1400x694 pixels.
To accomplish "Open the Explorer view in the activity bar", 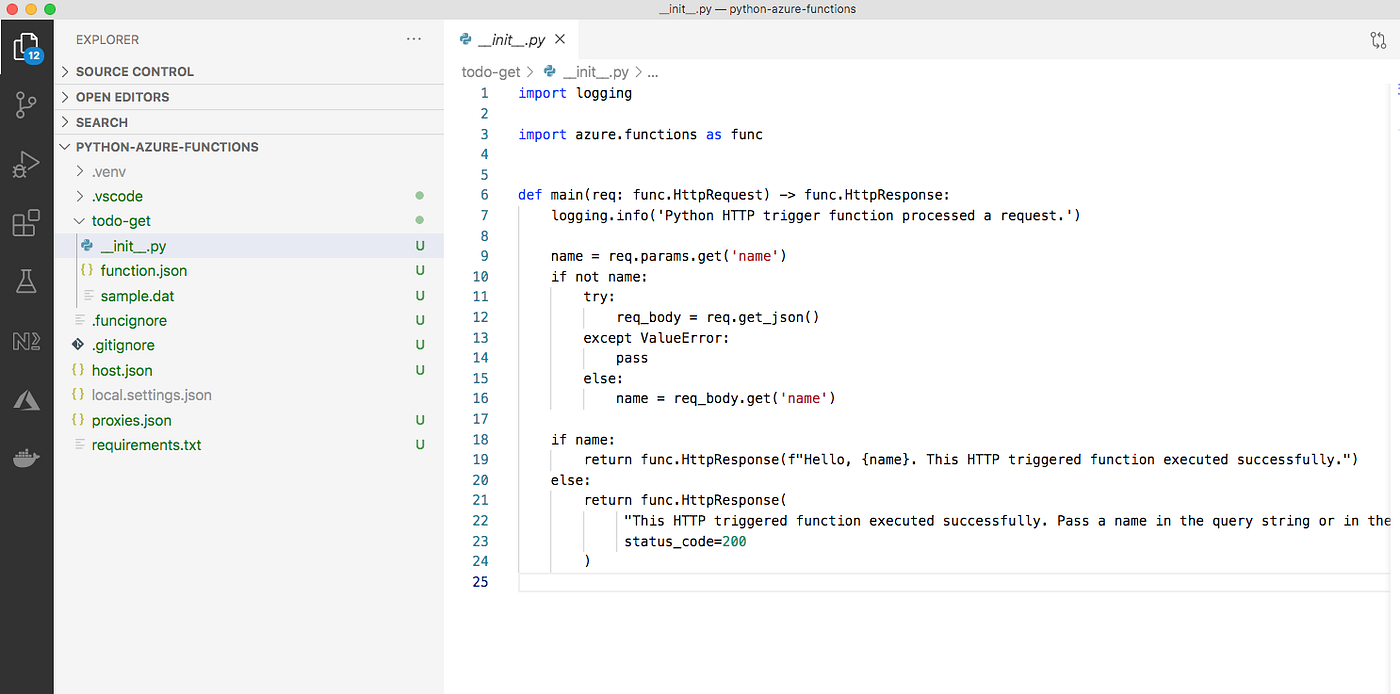I will pyautogui.click(x=26, y=46).
